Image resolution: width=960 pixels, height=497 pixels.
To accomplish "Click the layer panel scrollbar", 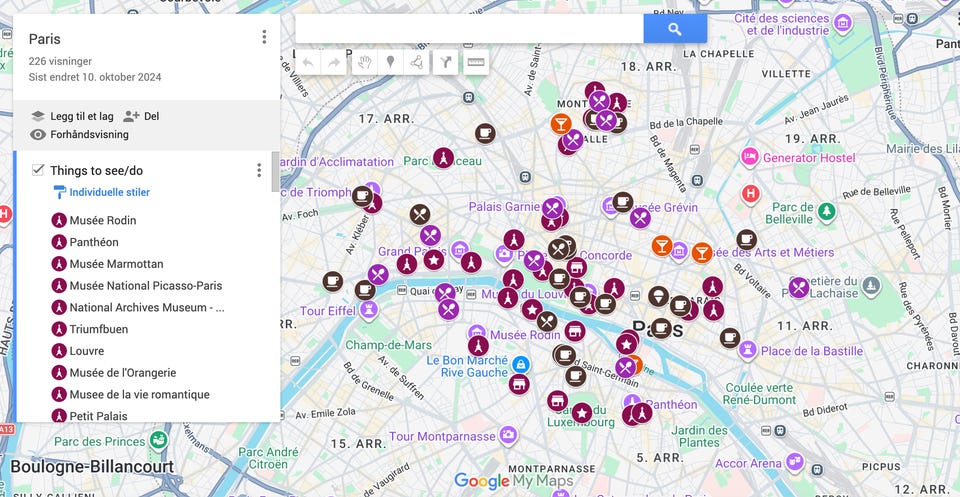I will [x=276, y=173].
